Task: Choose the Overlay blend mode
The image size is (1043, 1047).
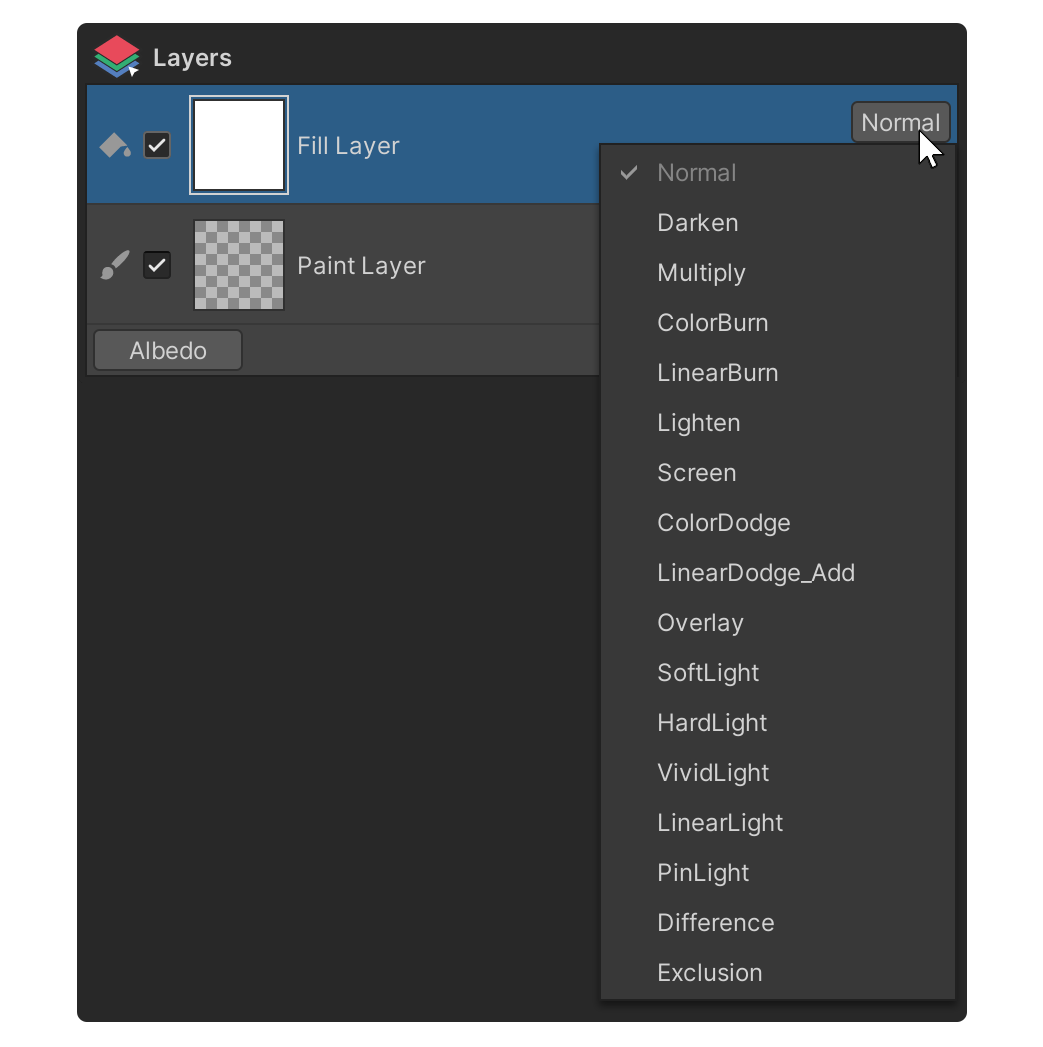Action: tap(778, 623)
